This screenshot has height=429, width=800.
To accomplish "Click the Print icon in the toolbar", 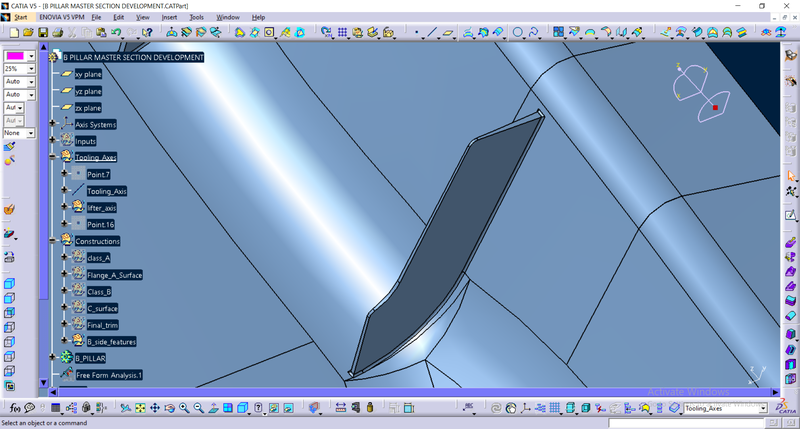I will 59,33.
